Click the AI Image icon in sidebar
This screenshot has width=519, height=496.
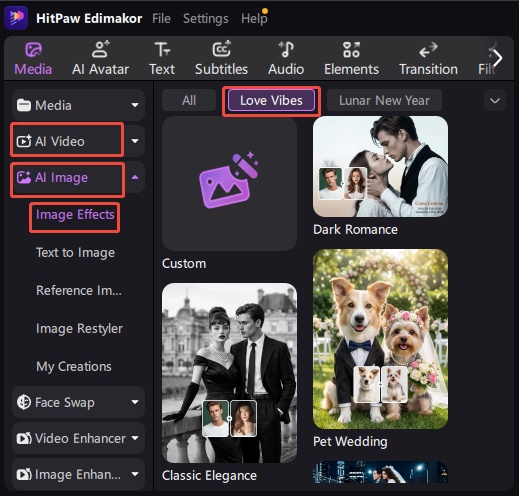[24, 177]
